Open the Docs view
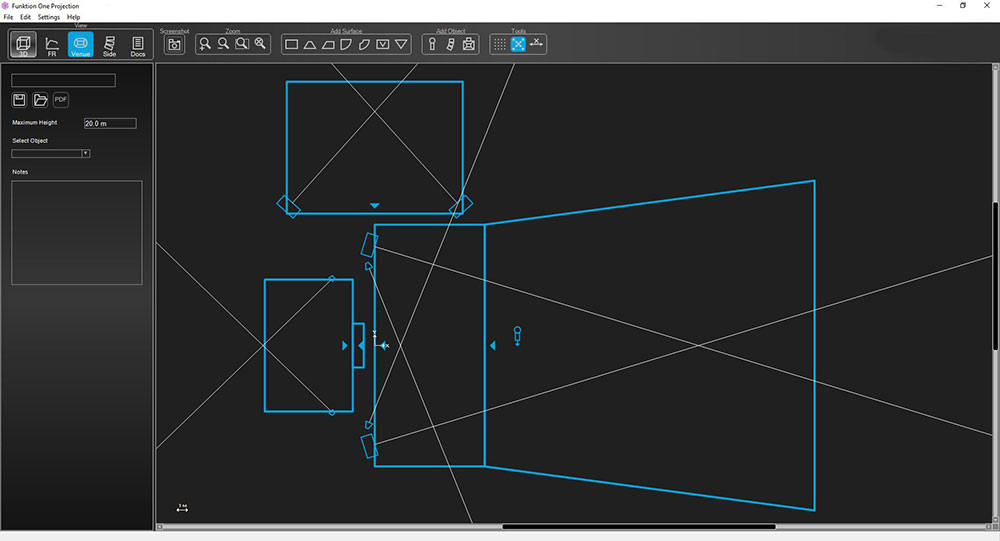 [x=138, y=45]
